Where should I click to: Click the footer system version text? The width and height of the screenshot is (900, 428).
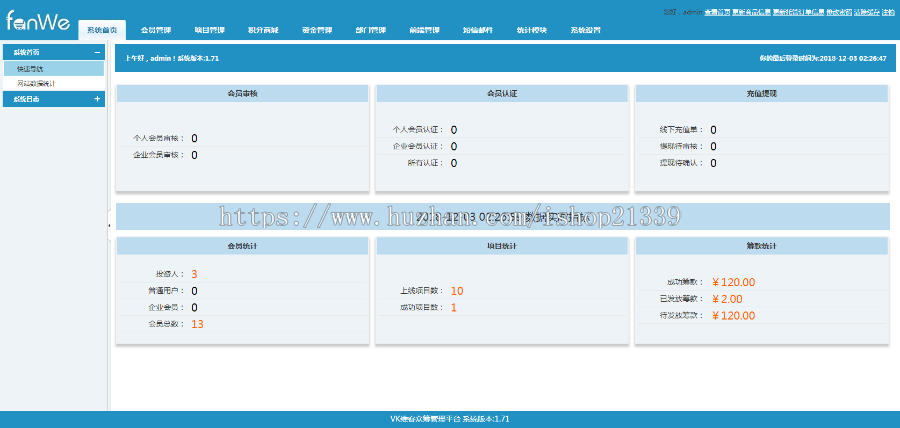click(449, 419)
